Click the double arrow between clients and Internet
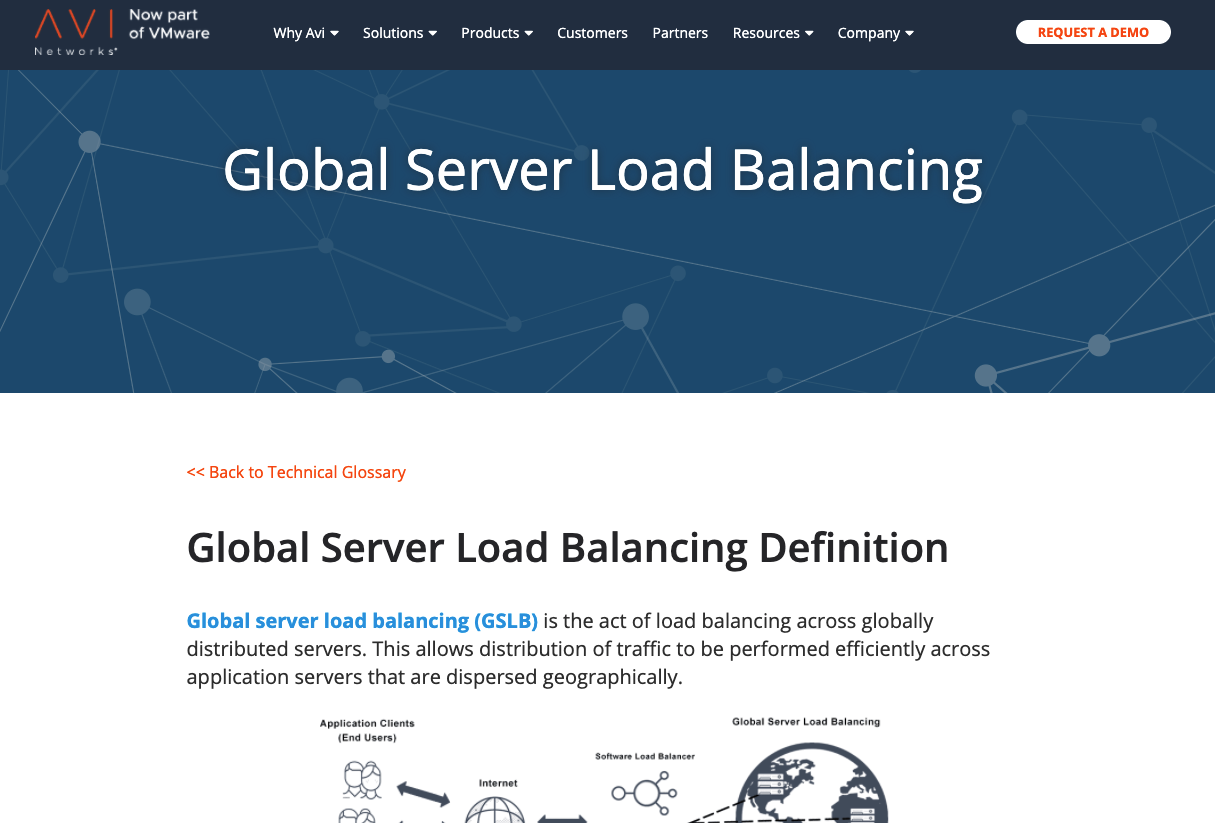This screenshot has height=823, width=1215. 424,795
